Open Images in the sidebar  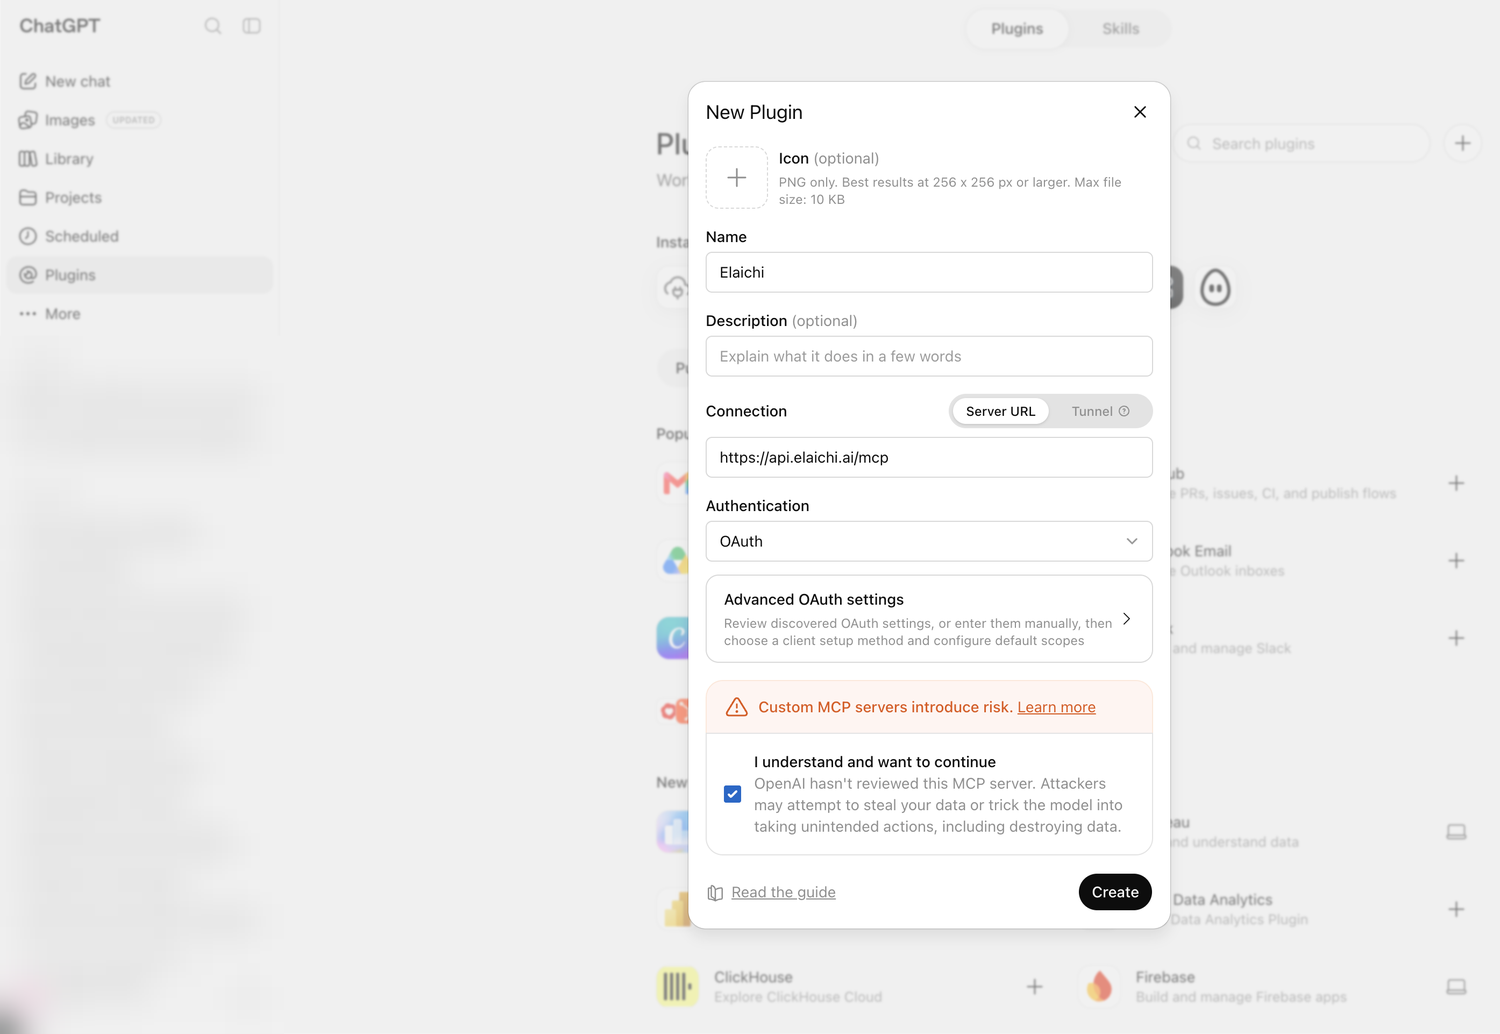click(x=140, y=120)
